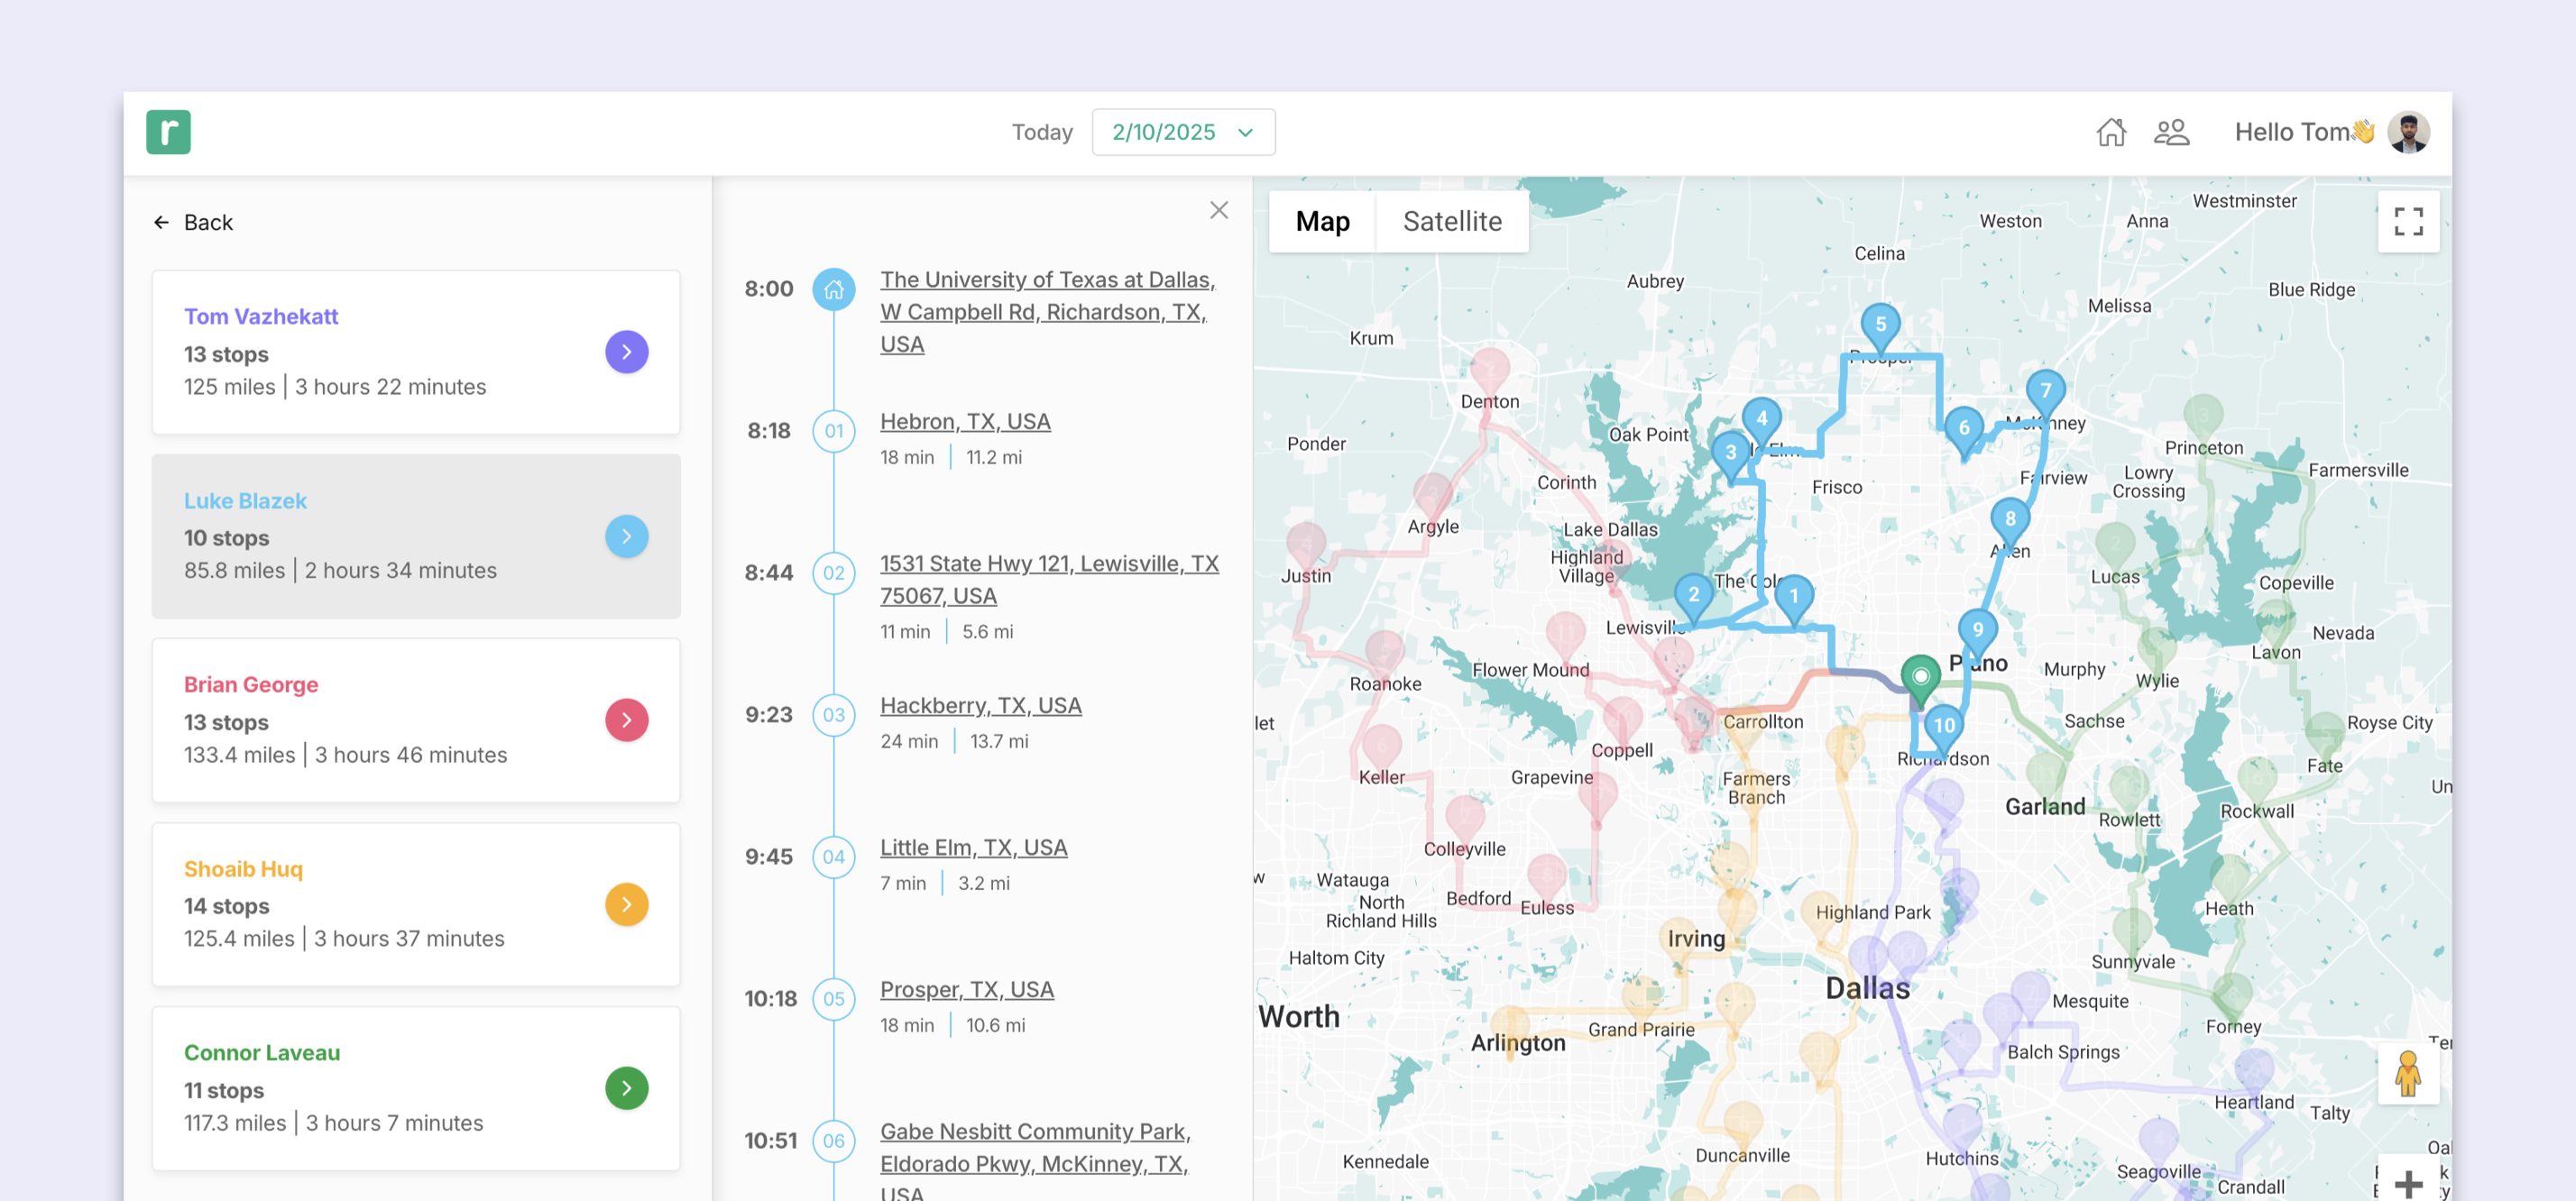Click blue map pin number 7
The width and height of the screenshot is (2576, 1201).
(x=2045, y=393)
